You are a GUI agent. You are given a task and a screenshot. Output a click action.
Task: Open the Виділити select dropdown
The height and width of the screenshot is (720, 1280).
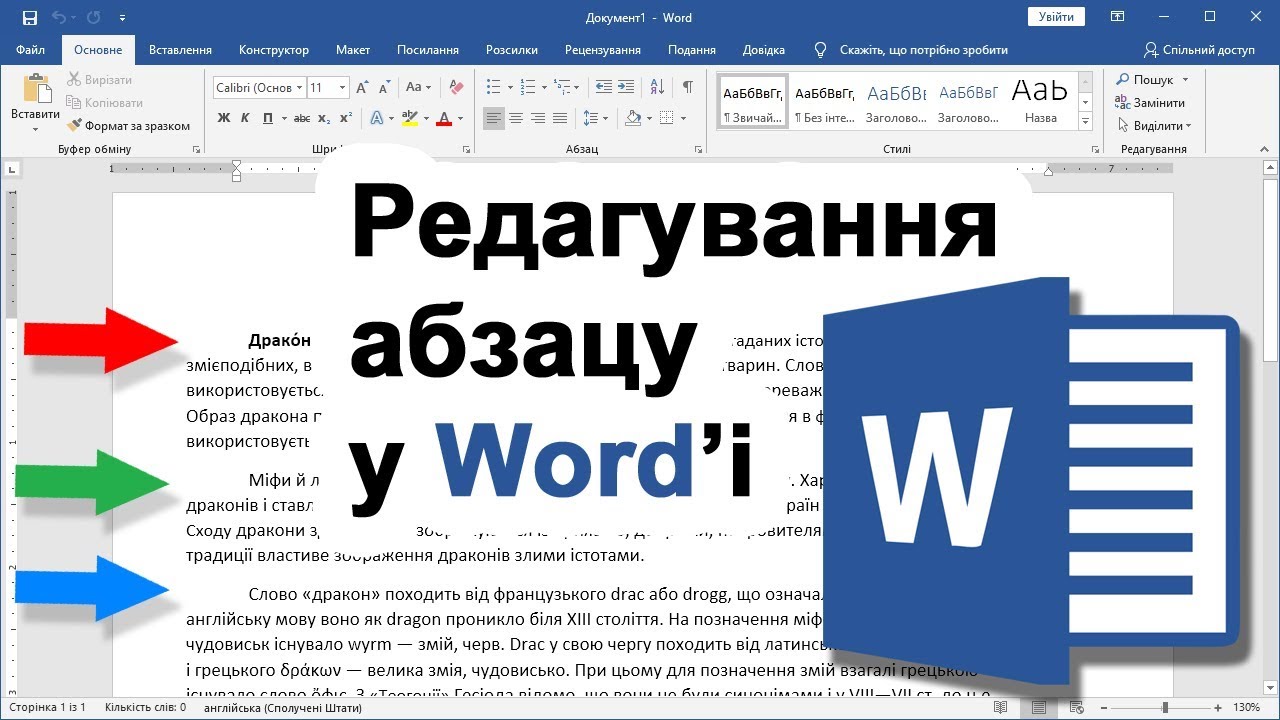(x=1154, y=126)
